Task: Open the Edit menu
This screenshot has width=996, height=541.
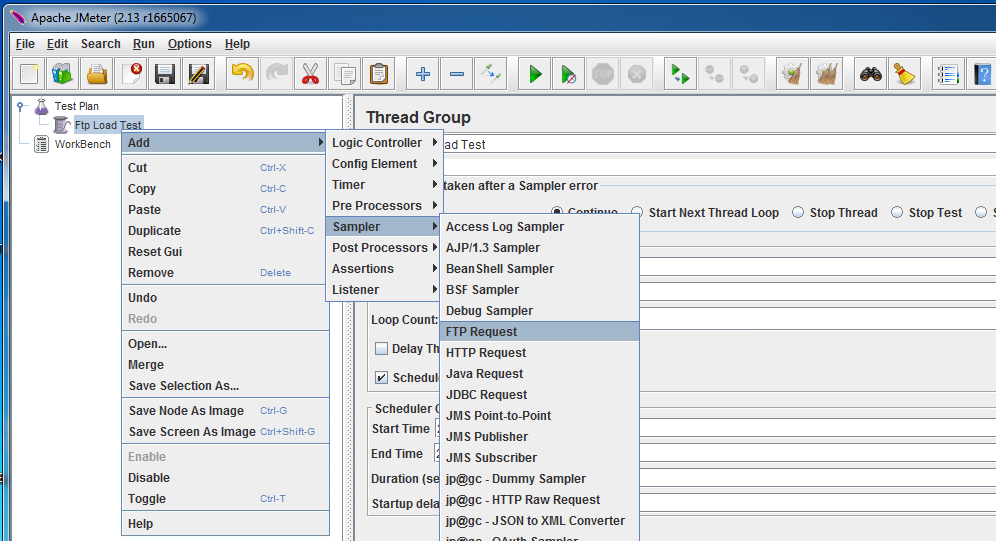Action: tap(57, 44)
